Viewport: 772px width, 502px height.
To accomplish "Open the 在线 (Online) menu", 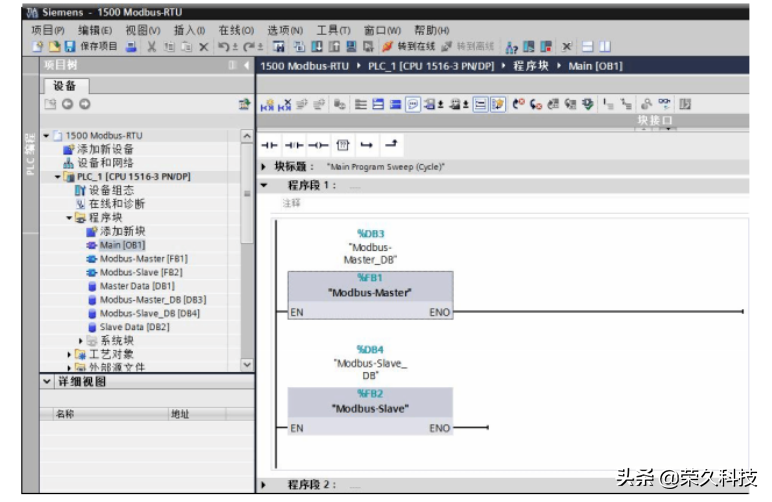I will (236, 31).
